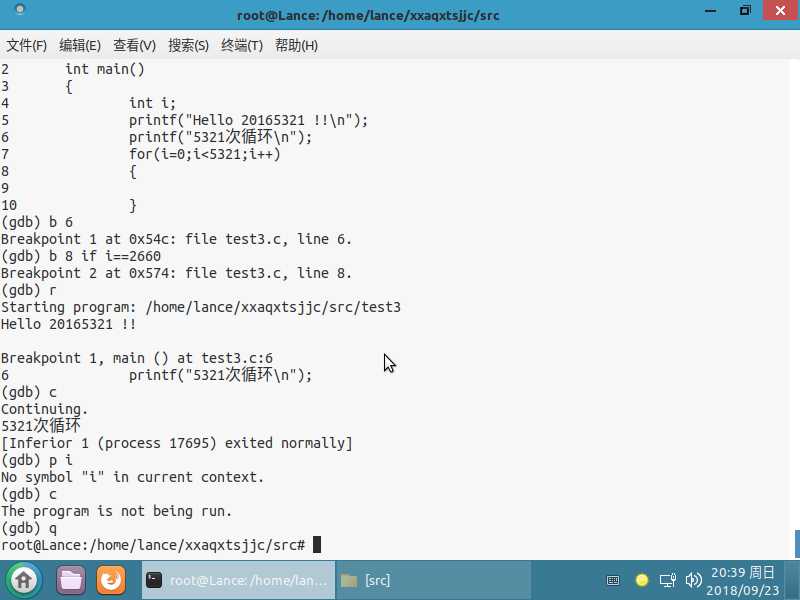
Task: Open the 搜索(S) menu
Action: 189,46
